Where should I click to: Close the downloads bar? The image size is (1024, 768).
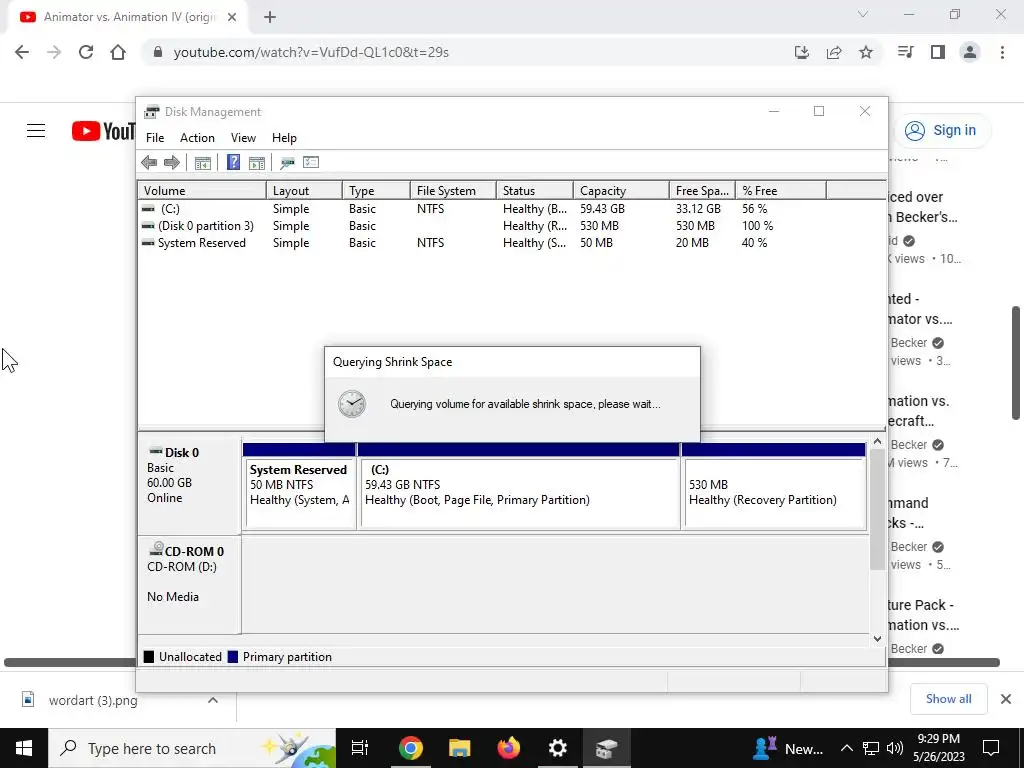pyautogui.click(x=1006, y=699)
